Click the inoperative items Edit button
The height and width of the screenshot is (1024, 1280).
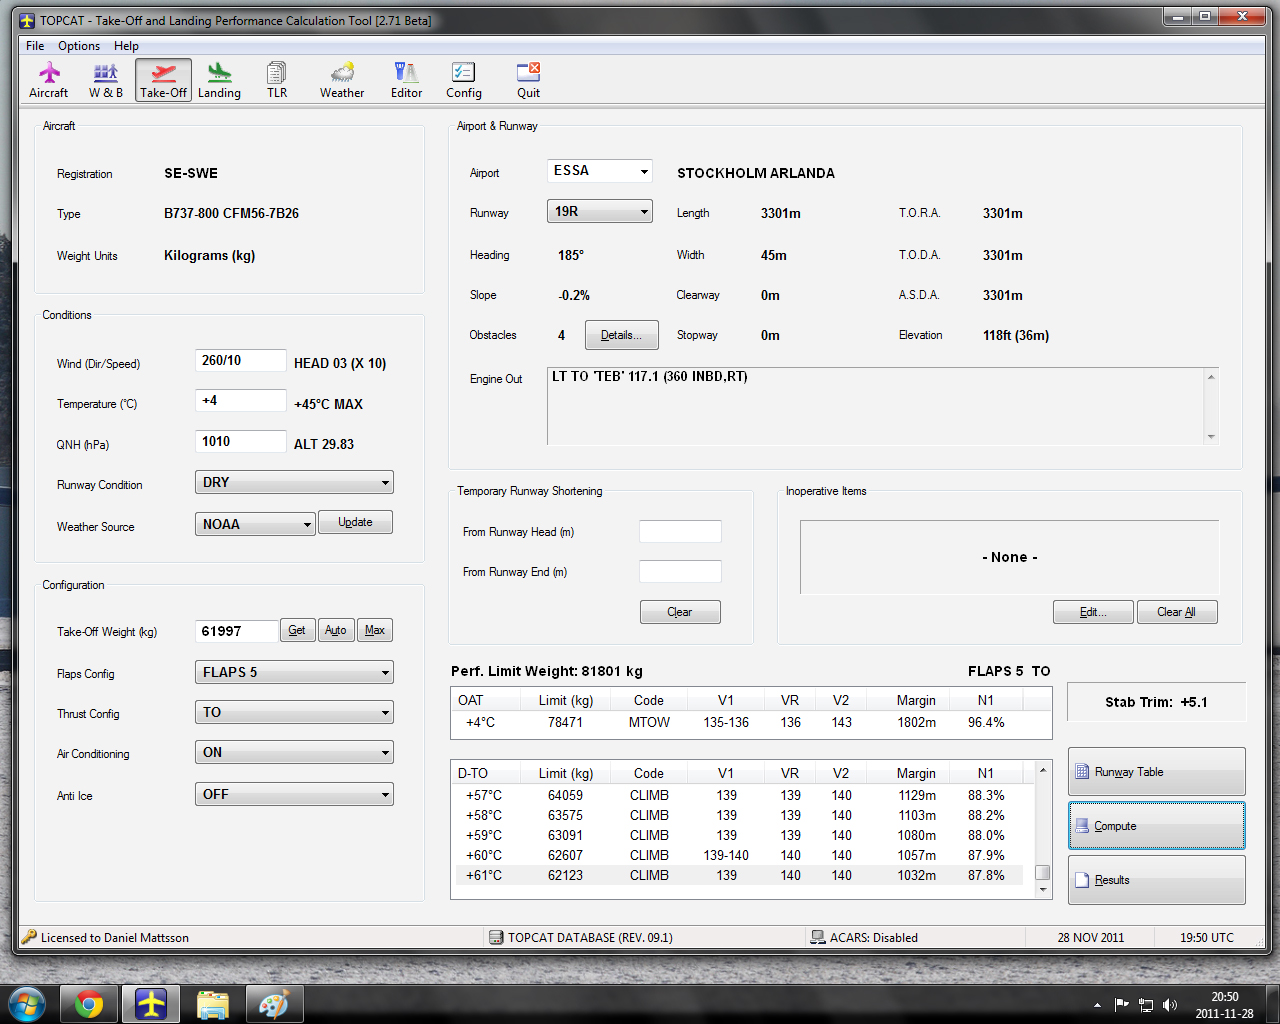(1093, 612)
